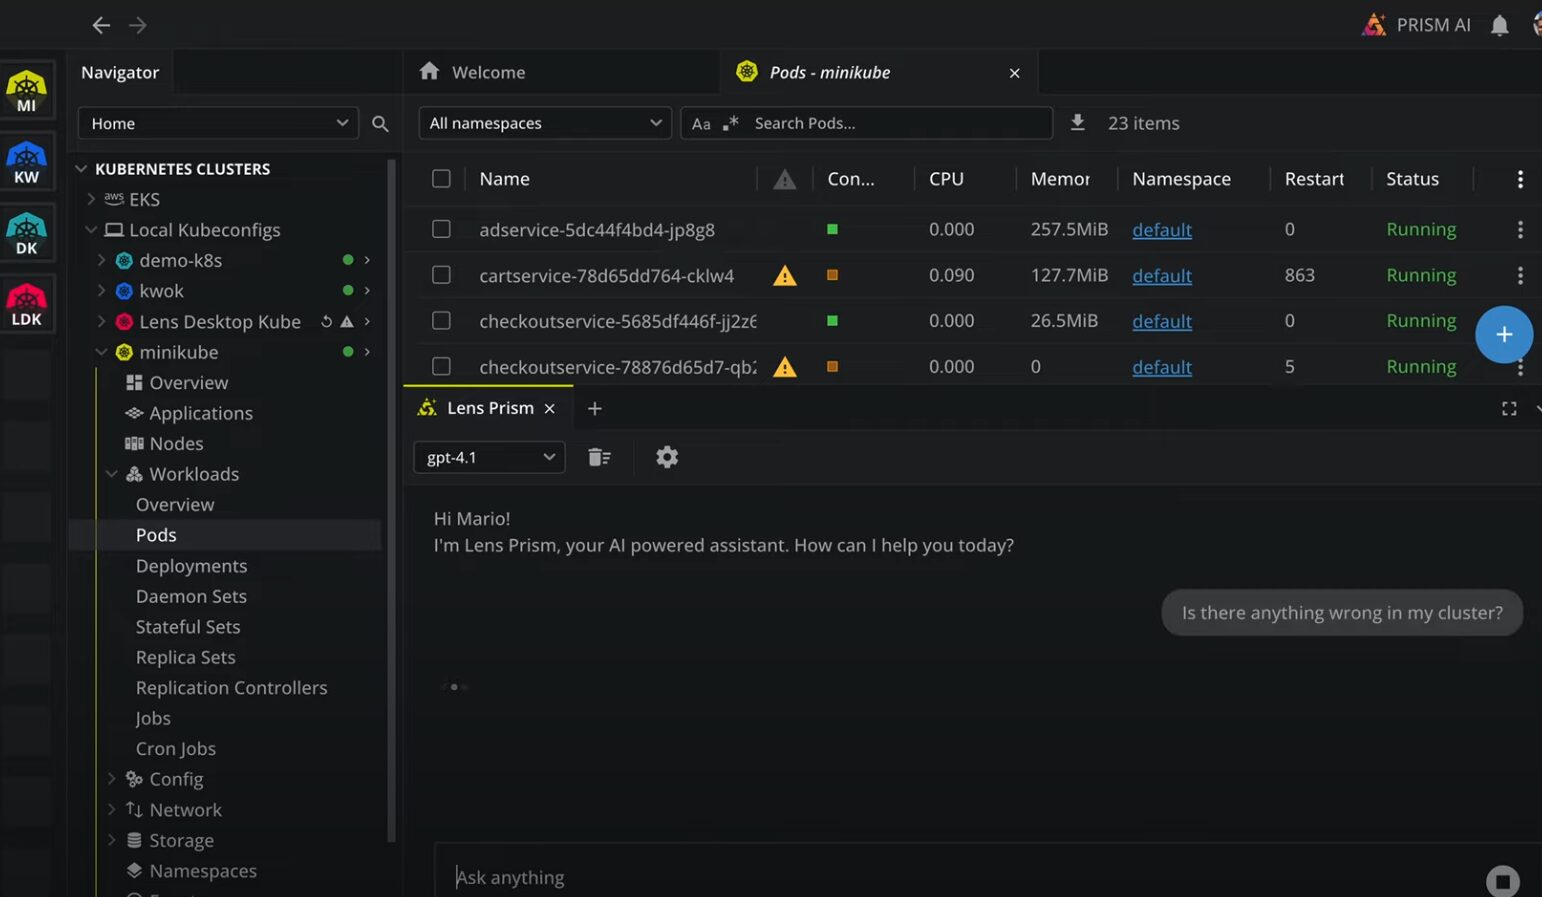Click the Navigator search magnifier icon
1542x897 pixels.
pyautogui.click(x=380, y=123)
